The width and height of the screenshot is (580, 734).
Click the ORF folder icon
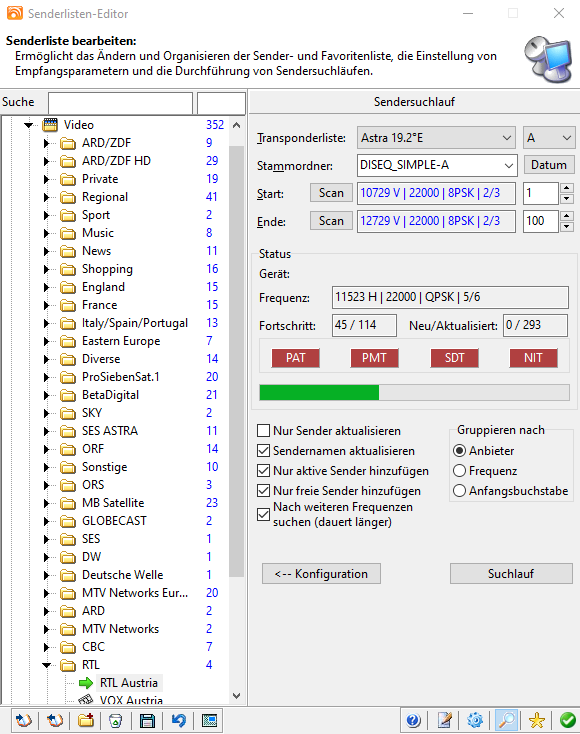pos(68,449)
